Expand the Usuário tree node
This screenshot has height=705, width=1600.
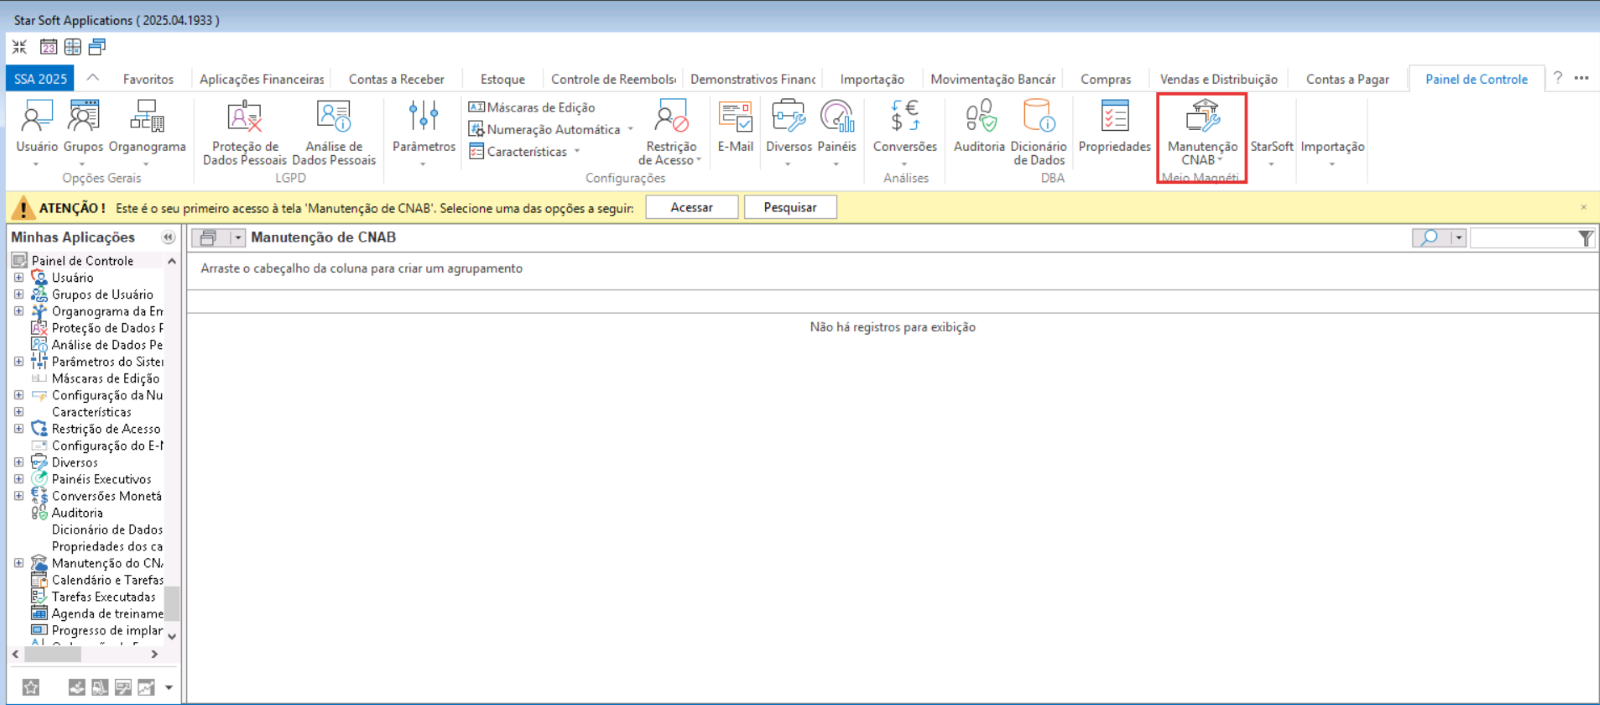click(18, 278)
